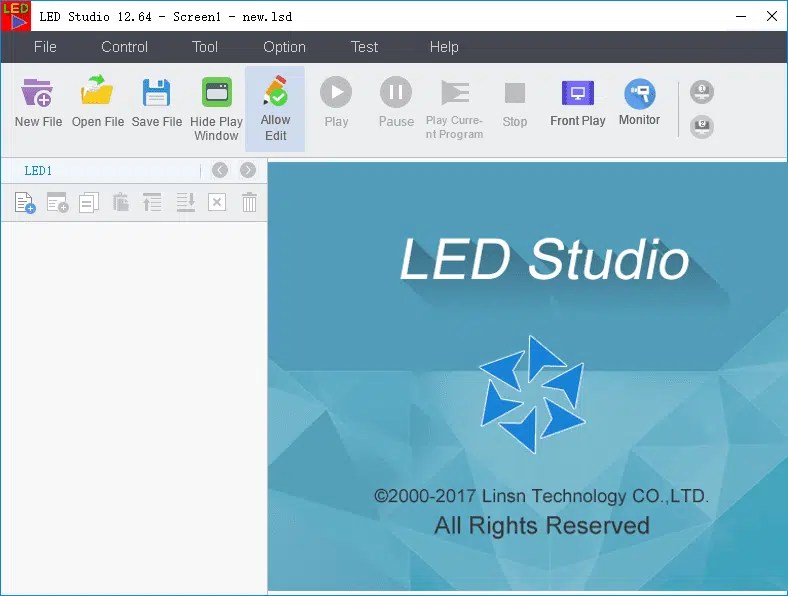Click the Pause playback button
Viewport: 788px width, 596px height.
coord(396,103)
